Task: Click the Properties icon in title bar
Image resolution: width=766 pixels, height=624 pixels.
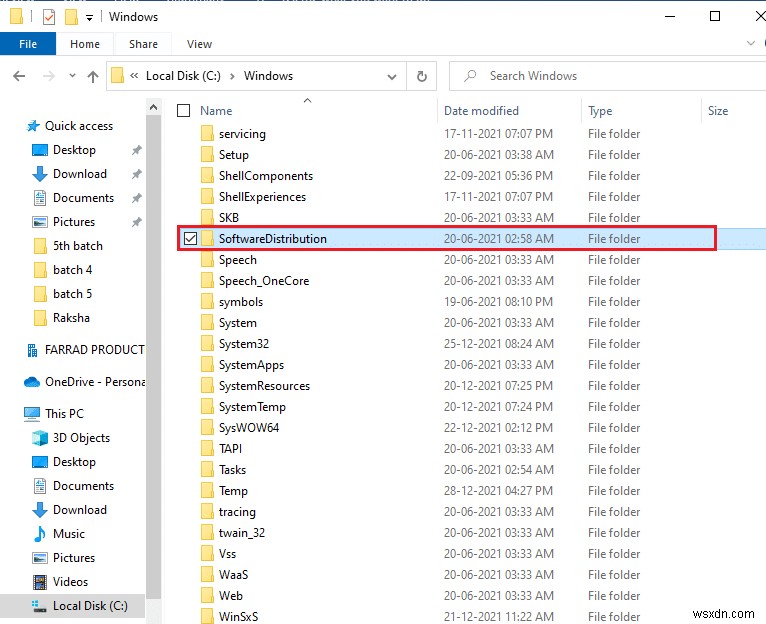Action: point(49,17)
